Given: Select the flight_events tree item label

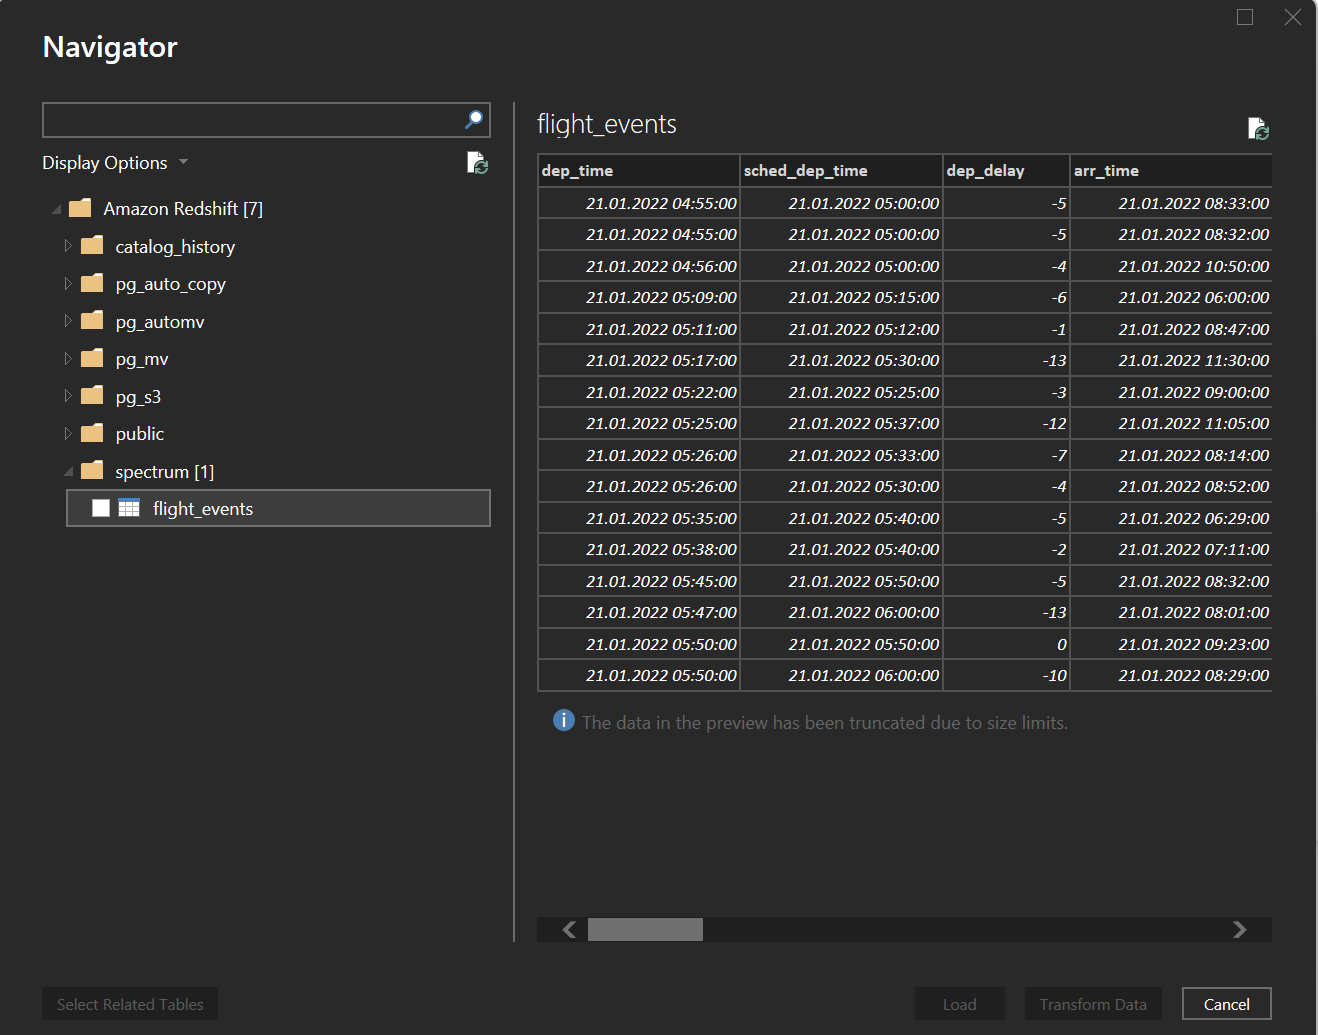Looking at the screenshot, I should click(203, 509).
